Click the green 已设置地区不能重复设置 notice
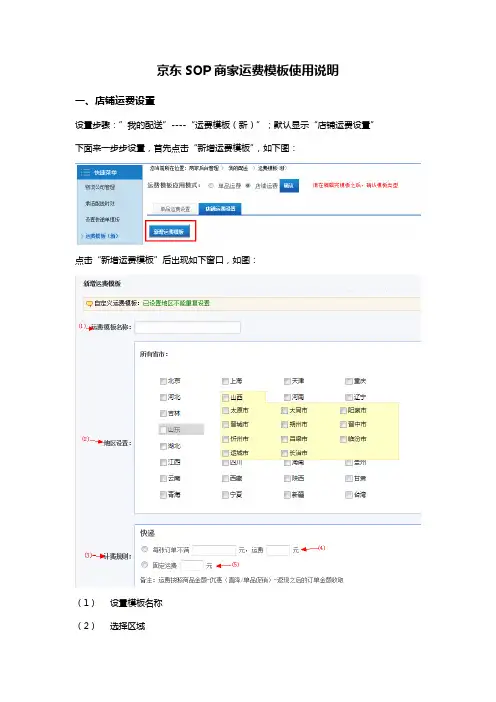This screenshot has width=496, height=702. 176,304
